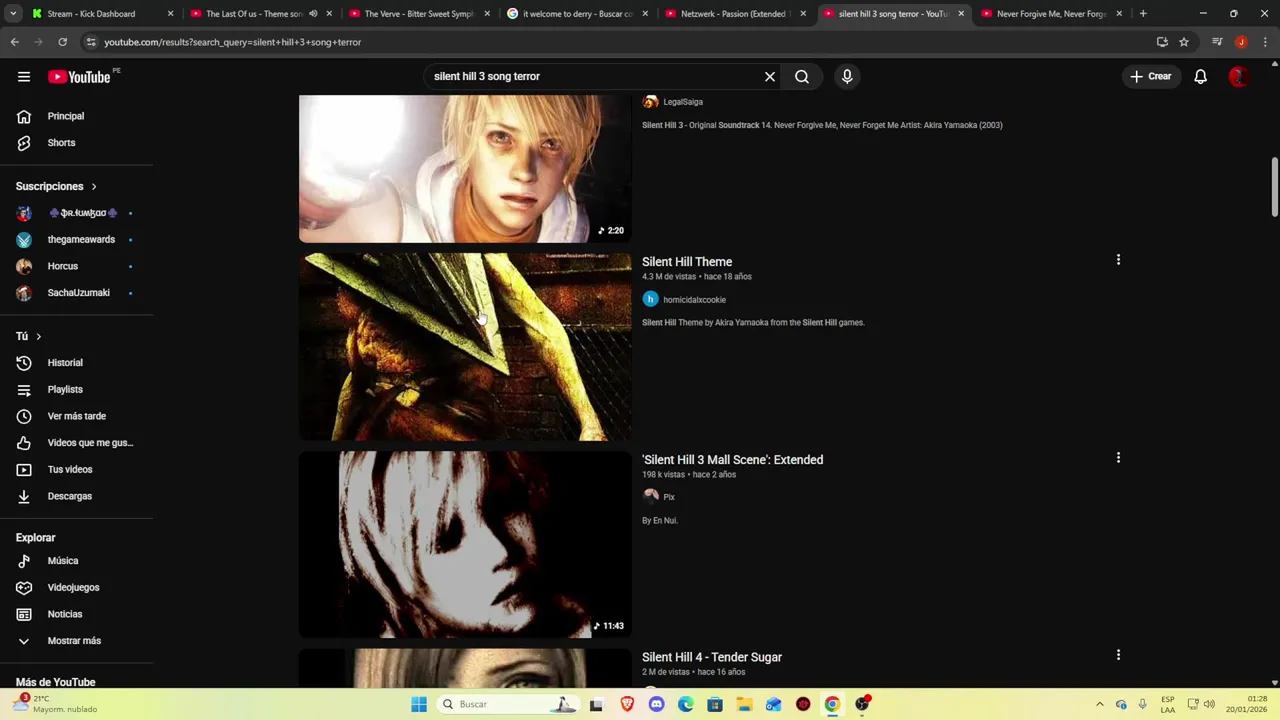The height and width of the screenshot is (720, 1280).
Task: Bookmark this page with the star
Action: [1184, 42]
